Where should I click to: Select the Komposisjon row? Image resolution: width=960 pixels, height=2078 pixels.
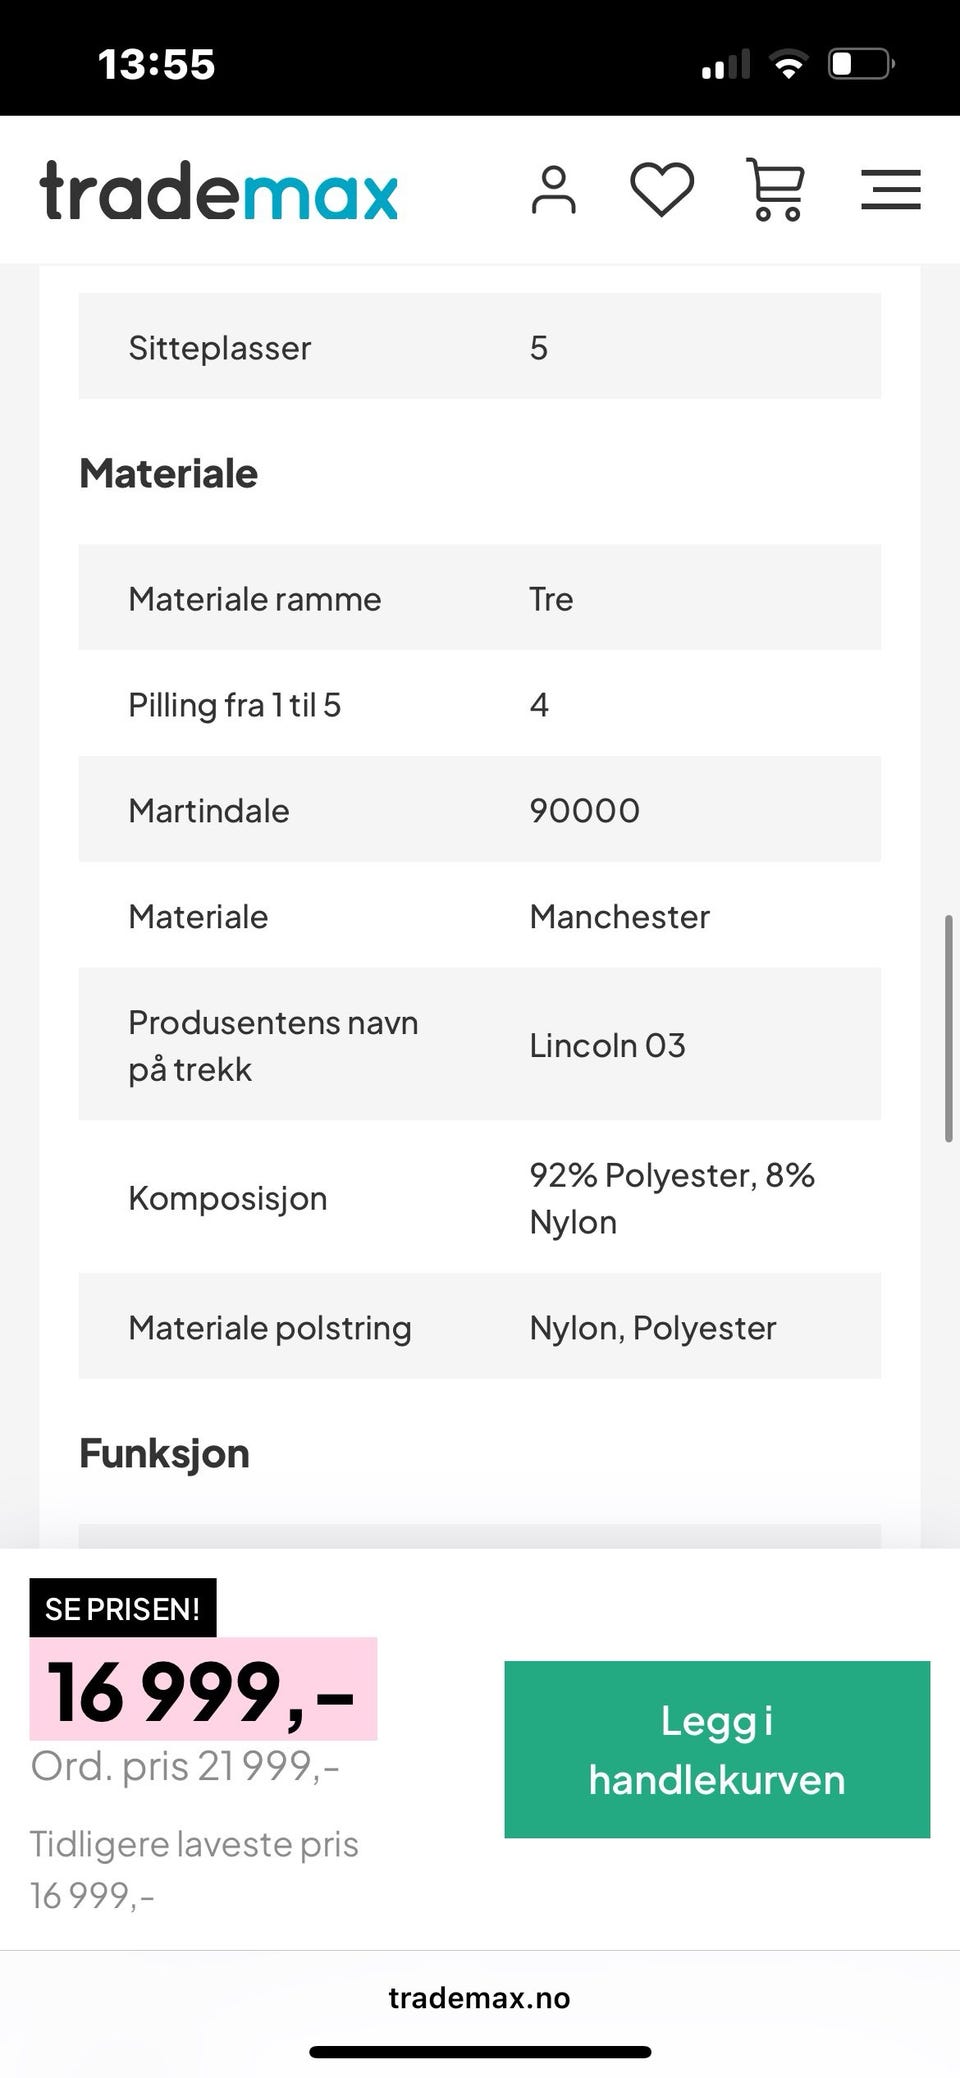[x=480, y=1197]
